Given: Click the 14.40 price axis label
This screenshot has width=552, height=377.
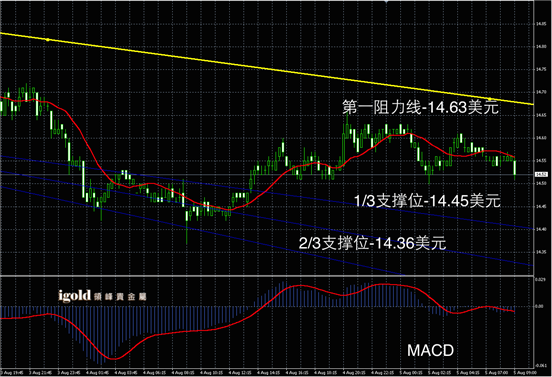Looking at the screenshot, I should tap(541, 229).
